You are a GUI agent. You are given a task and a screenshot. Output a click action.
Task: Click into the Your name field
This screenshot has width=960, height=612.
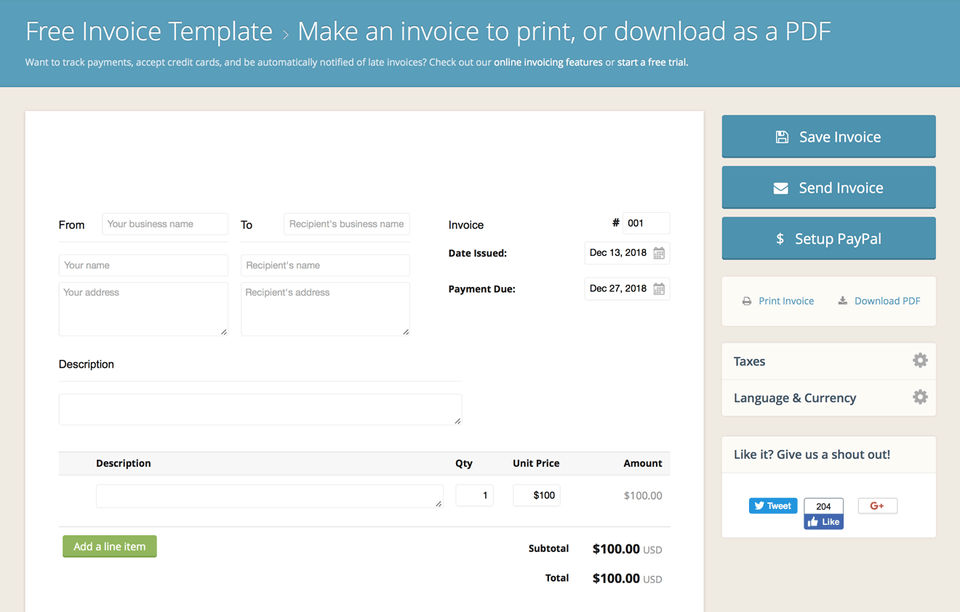(143, 266)
